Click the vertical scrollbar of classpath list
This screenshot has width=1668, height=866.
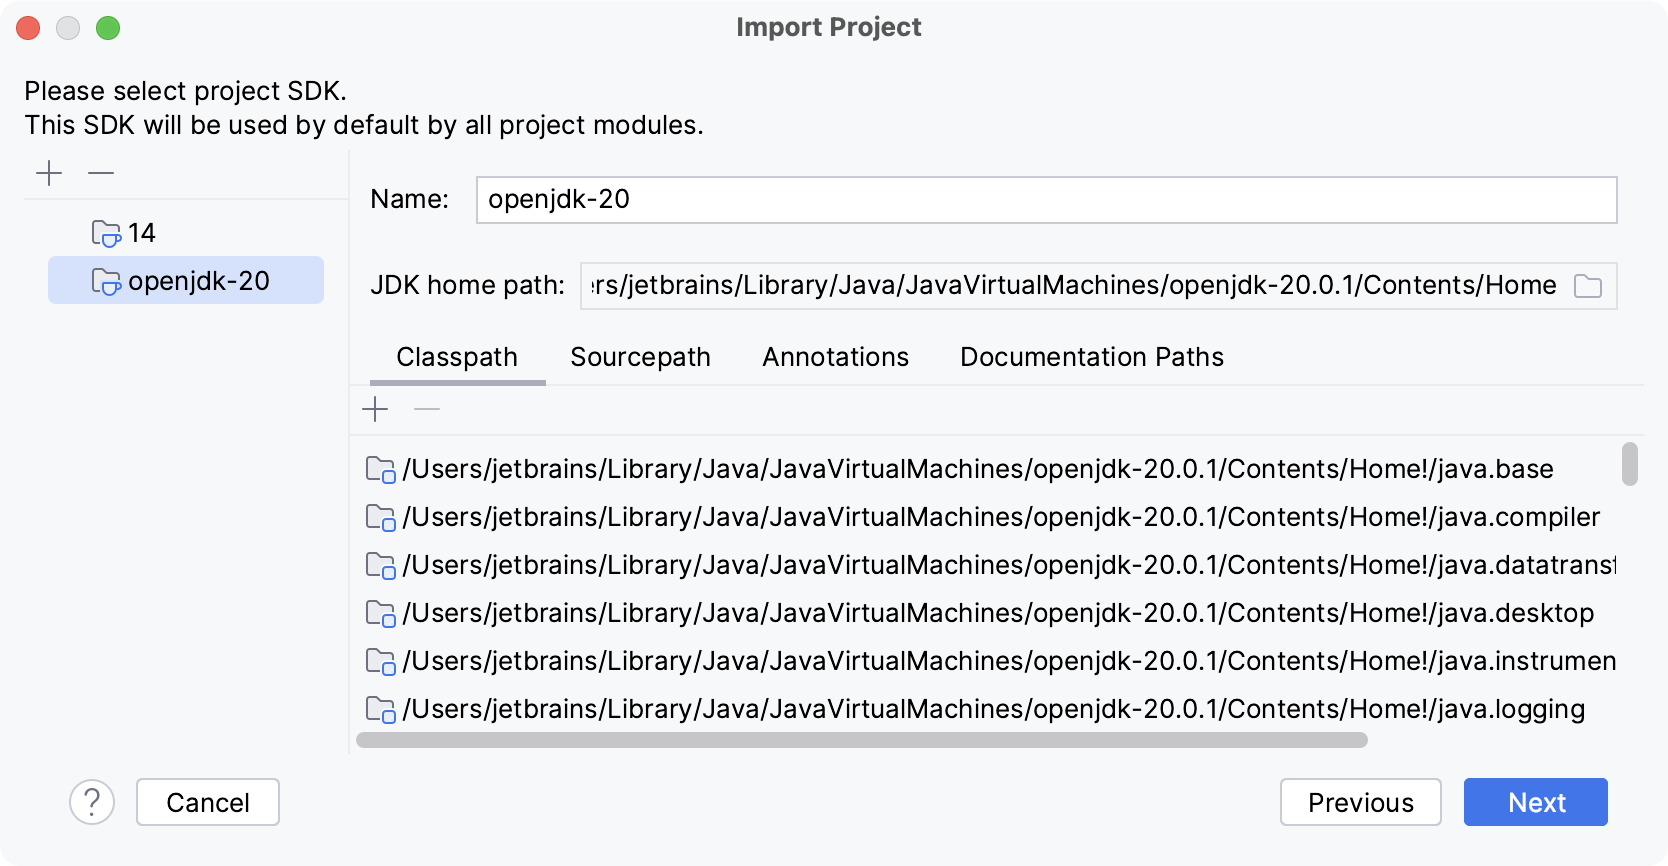pyautogui.click(x=1629, y=464)
